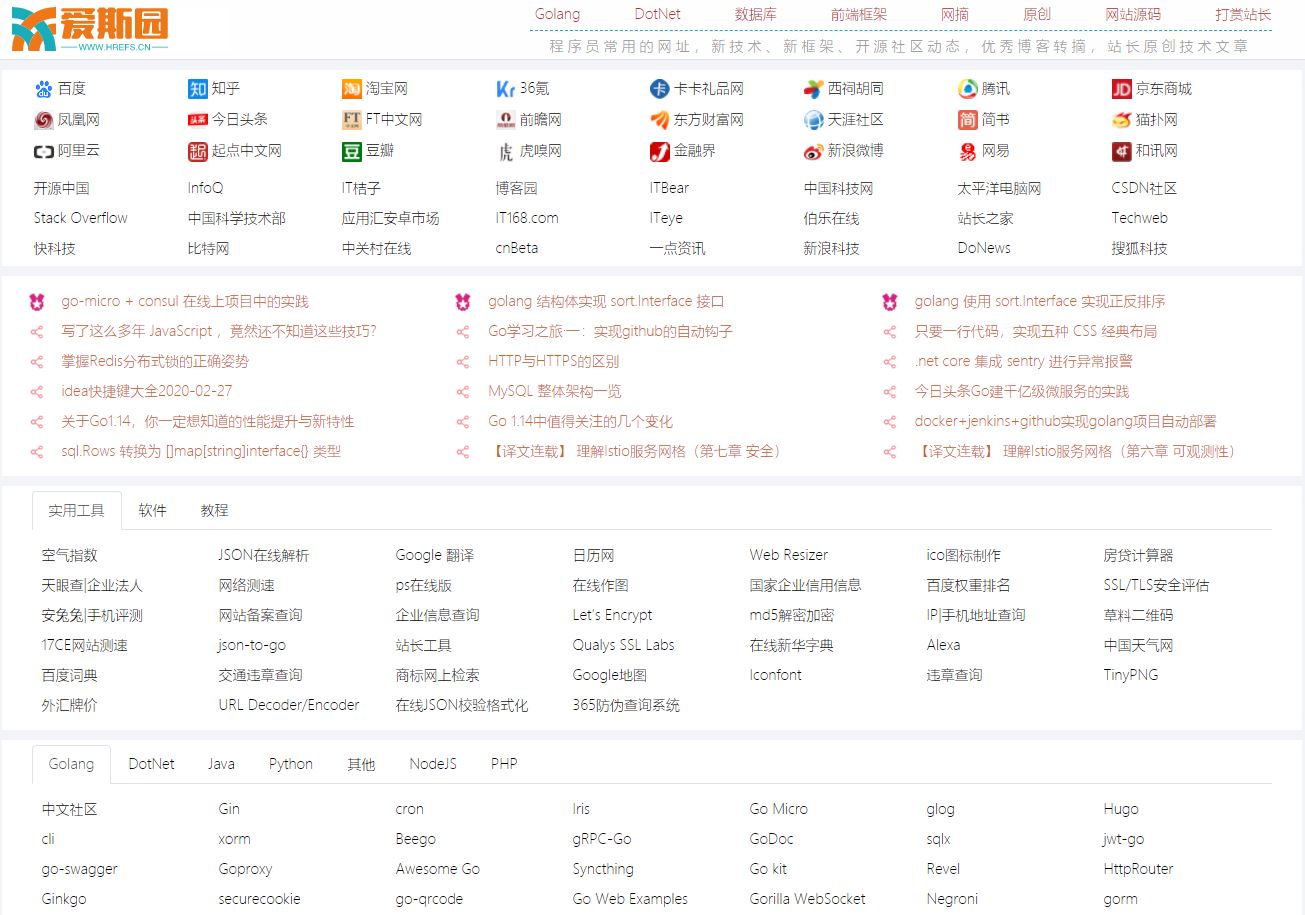This screenshot has height=915, width=1305.
Task: Click the 金融界 icon
Action: [x=659, y=151]
